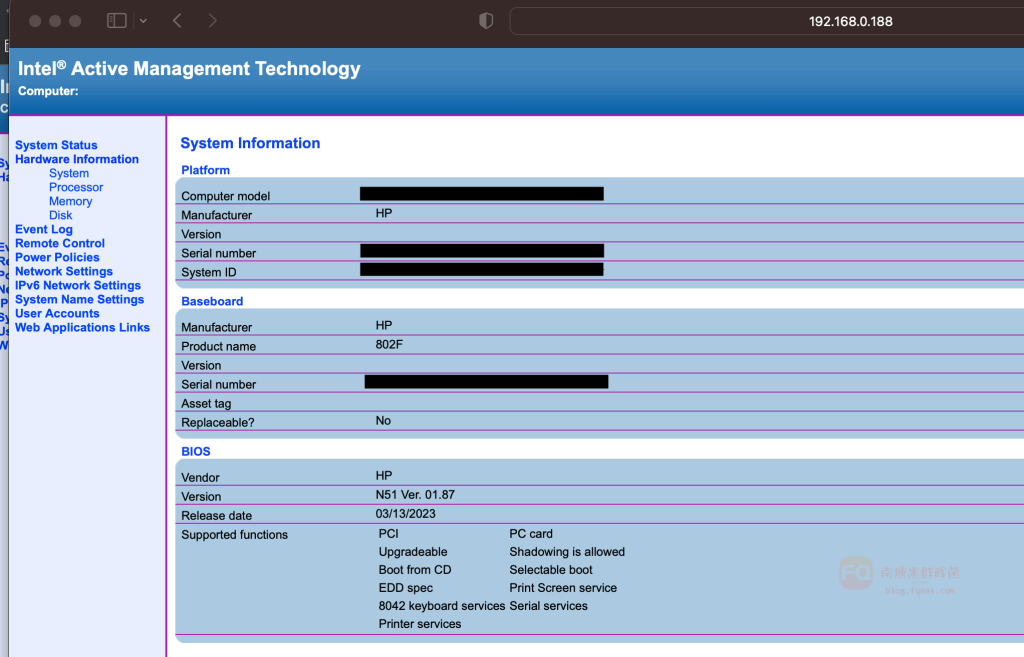Viewport: 1024px width, 657px height.
Task: Select Hardware Information in the sidebar
Action: pyautogui.click(x=77, y=159)
